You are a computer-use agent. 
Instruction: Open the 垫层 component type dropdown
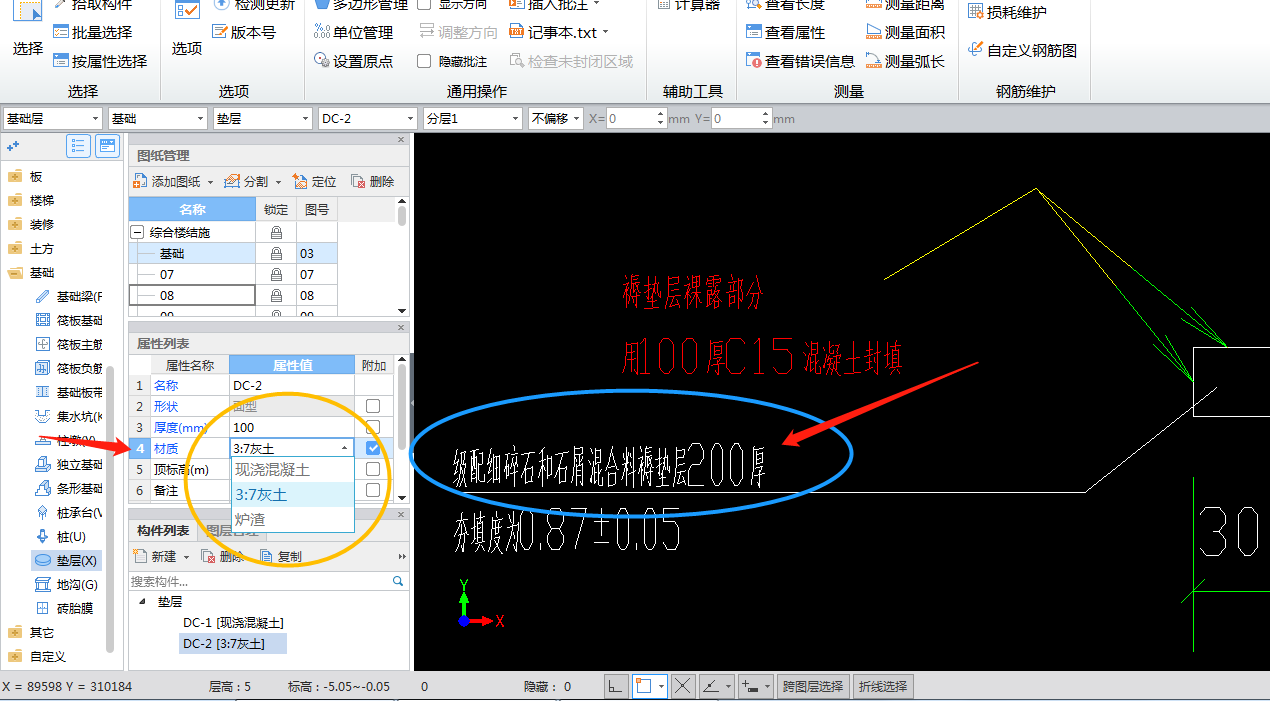[x=263, y=118]
